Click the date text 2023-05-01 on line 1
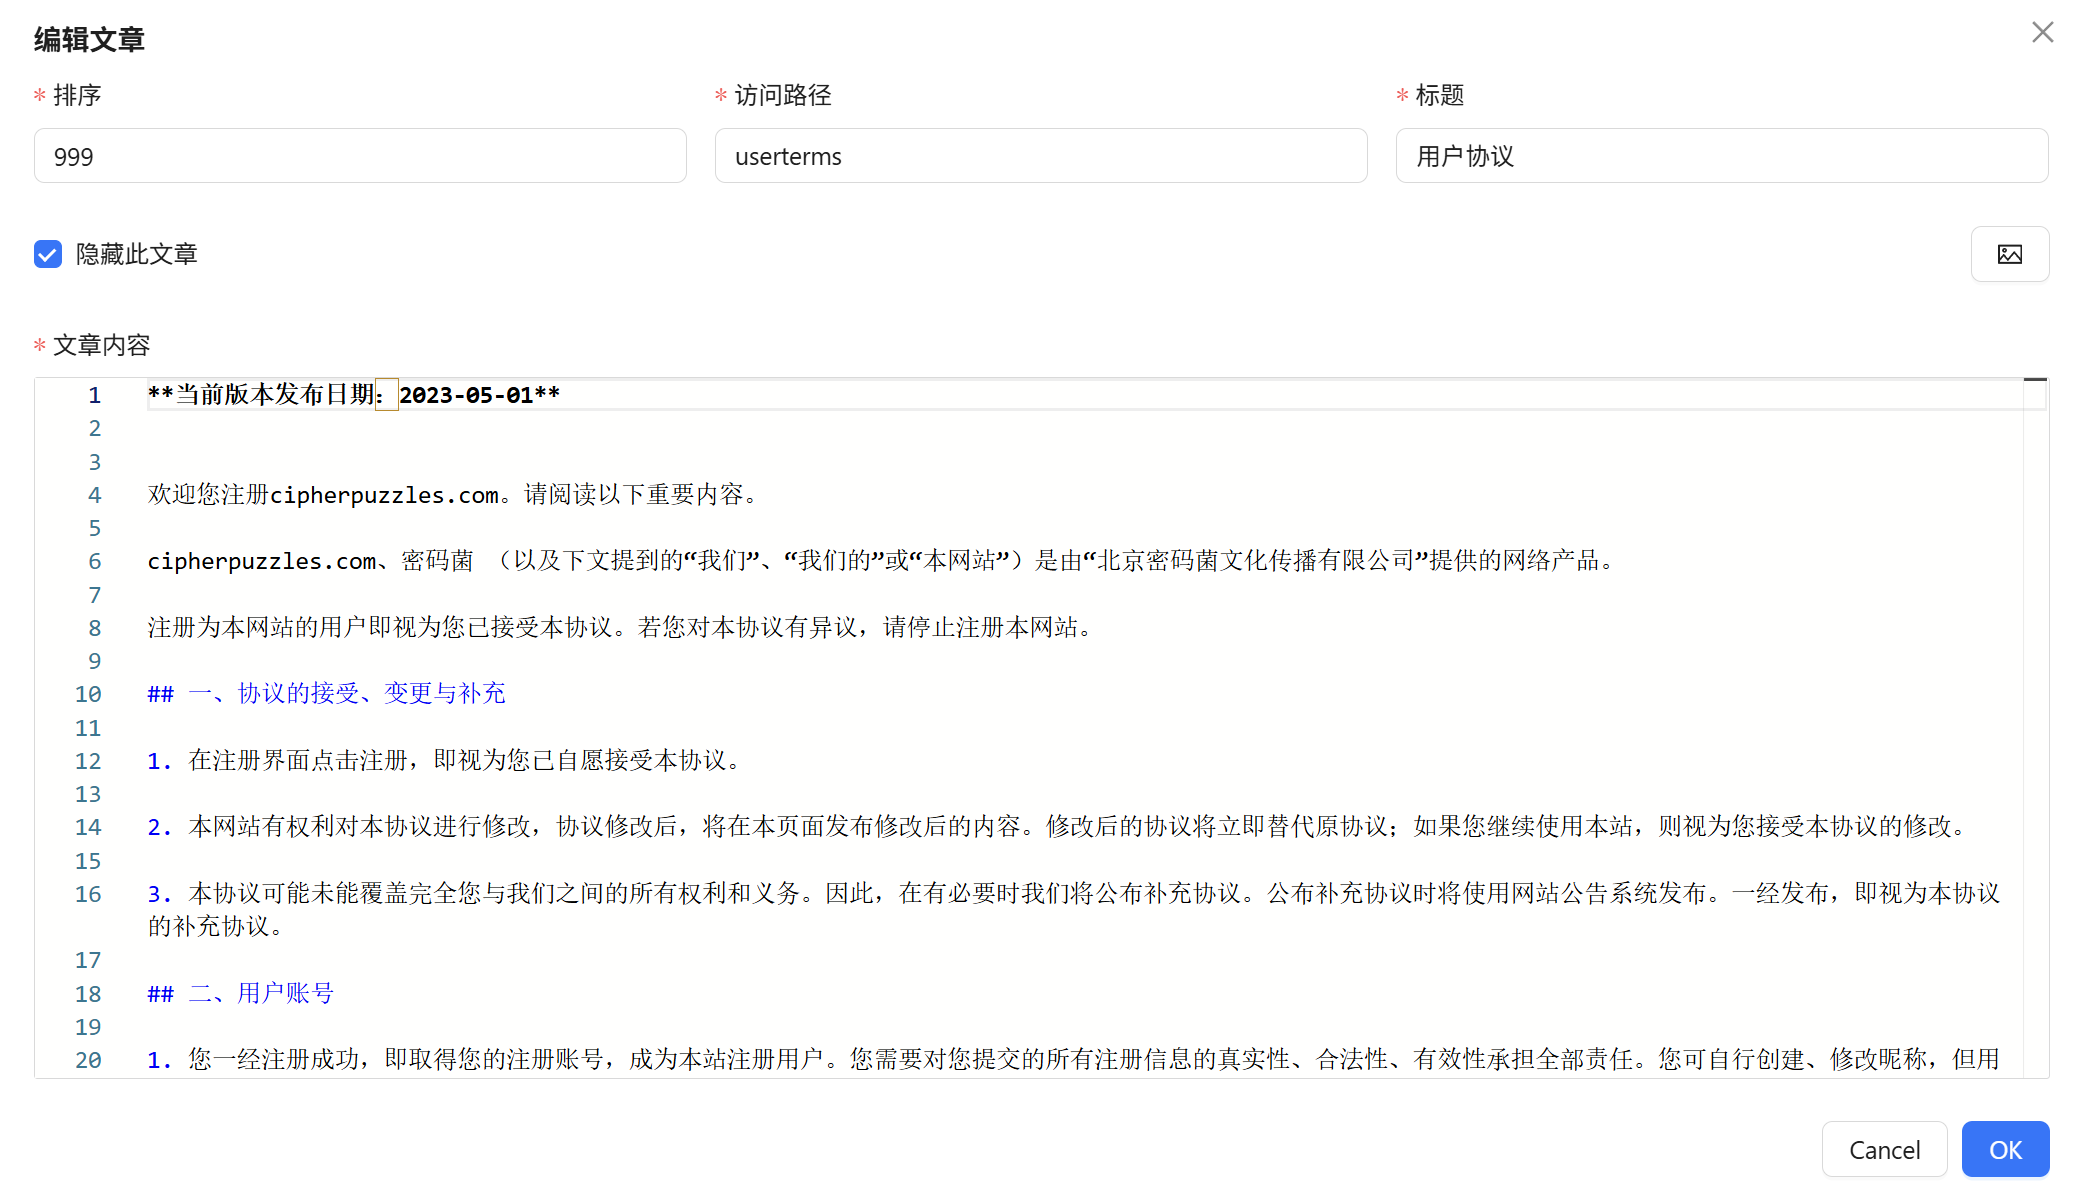 [466, 395]
